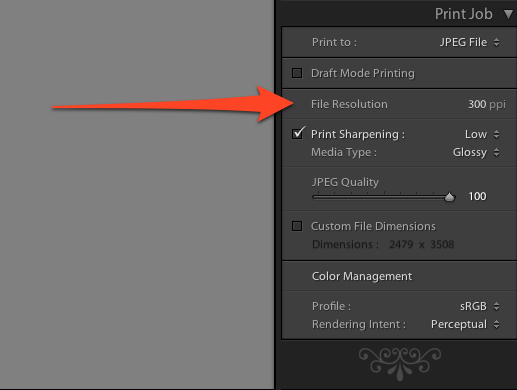Open the Print Sharpening Low dropdown

click(482, 134)
